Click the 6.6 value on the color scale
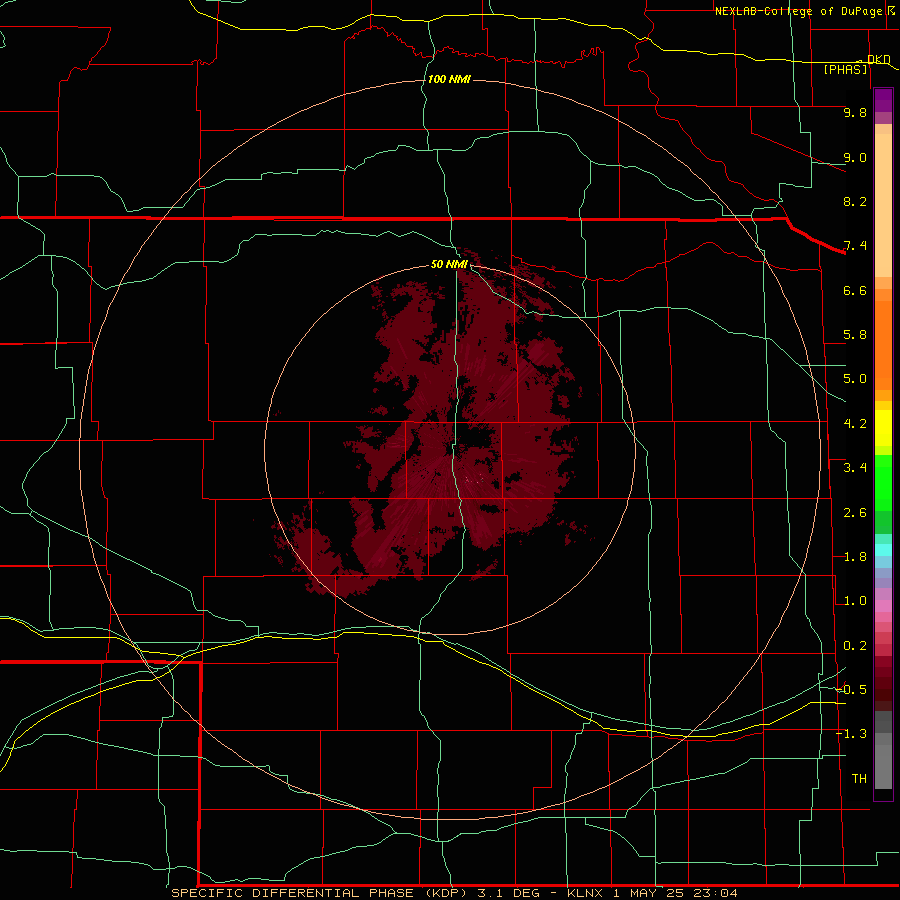The image size is (900, 900). pyautogui.click(x=855, y=290)
